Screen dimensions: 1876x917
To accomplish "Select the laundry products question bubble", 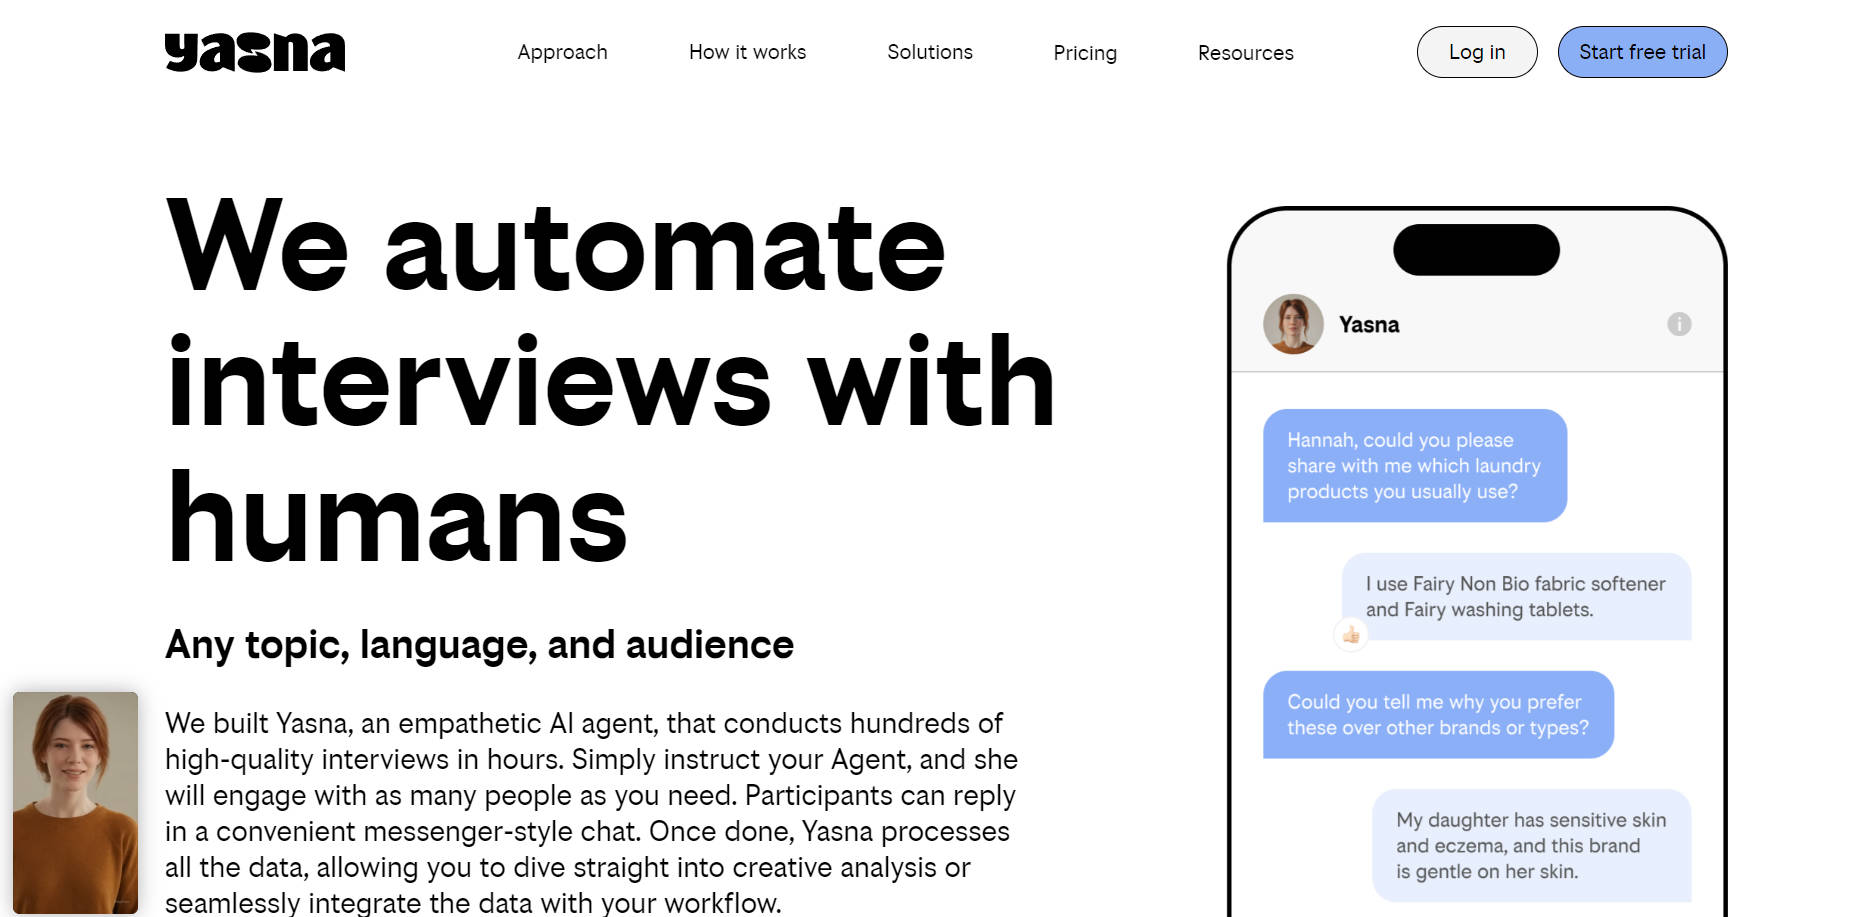I will [1413, 466].
